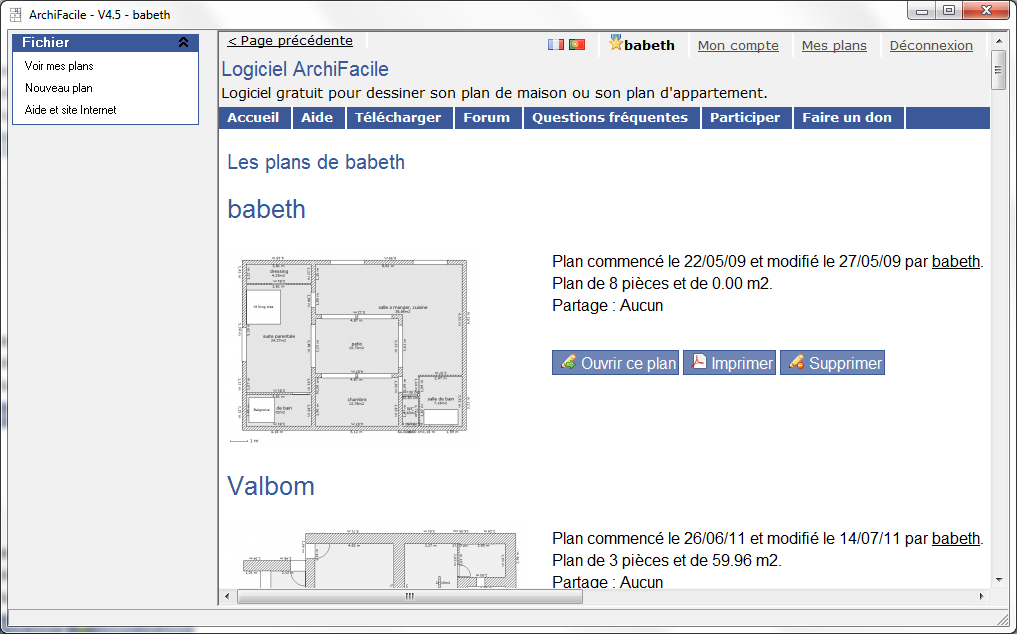Open the Mon compte link
Screen dimensions: 1017x634
(738, 45)
